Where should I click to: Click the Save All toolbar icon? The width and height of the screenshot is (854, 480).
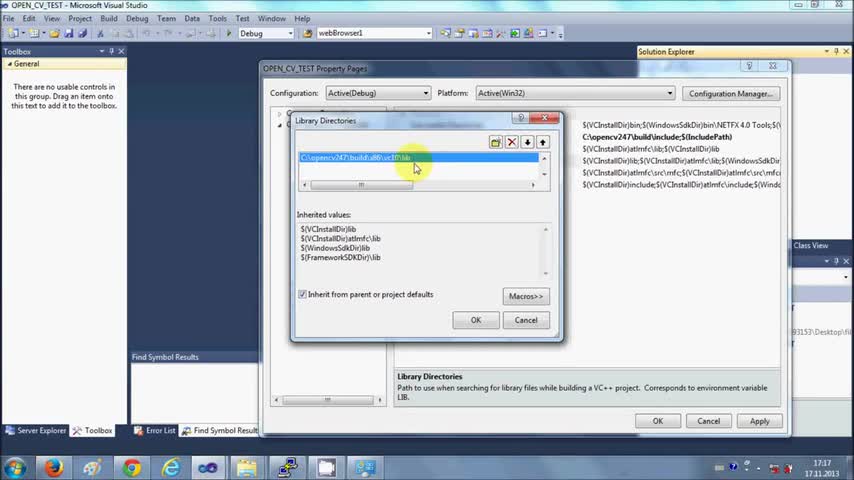click(x=82, y=33)
